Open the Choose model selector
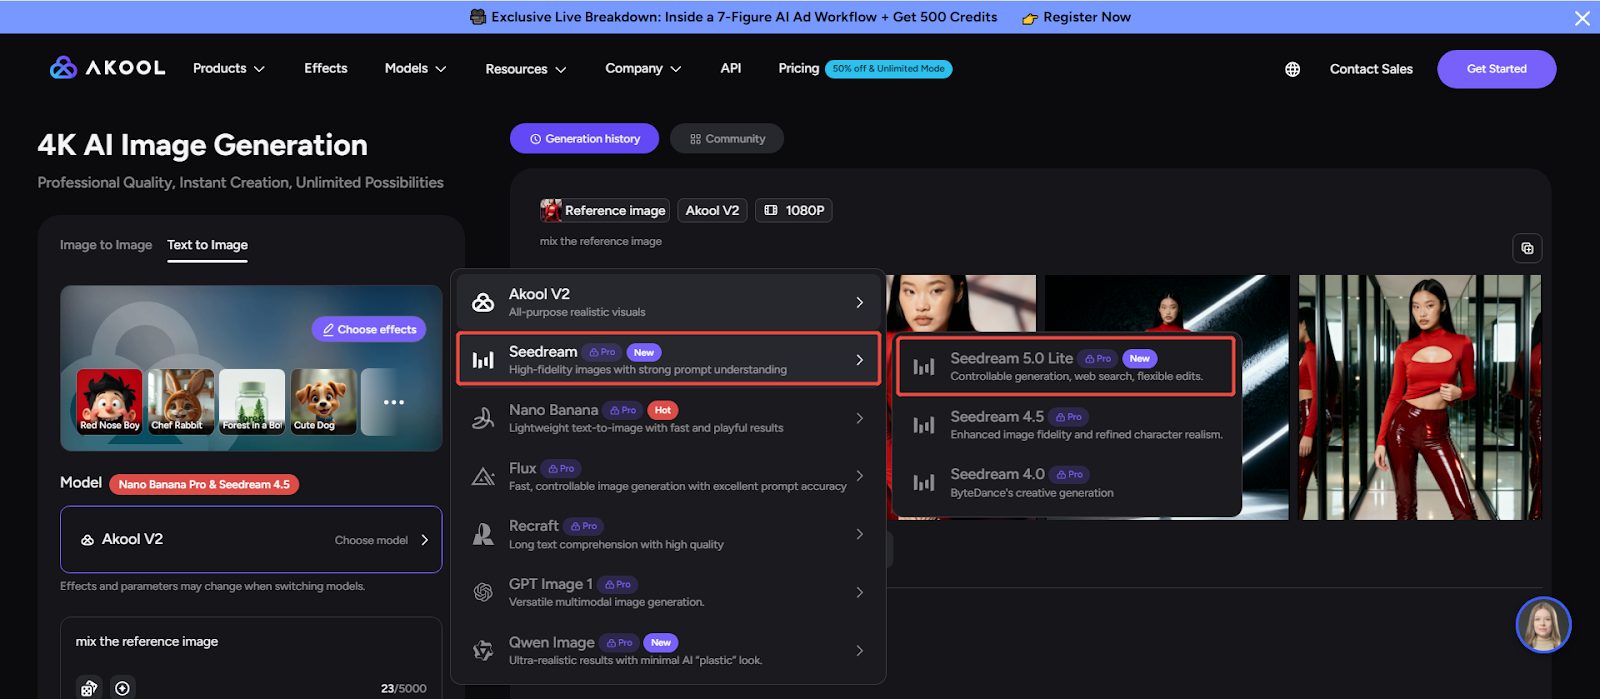 (x=251, y=540)
